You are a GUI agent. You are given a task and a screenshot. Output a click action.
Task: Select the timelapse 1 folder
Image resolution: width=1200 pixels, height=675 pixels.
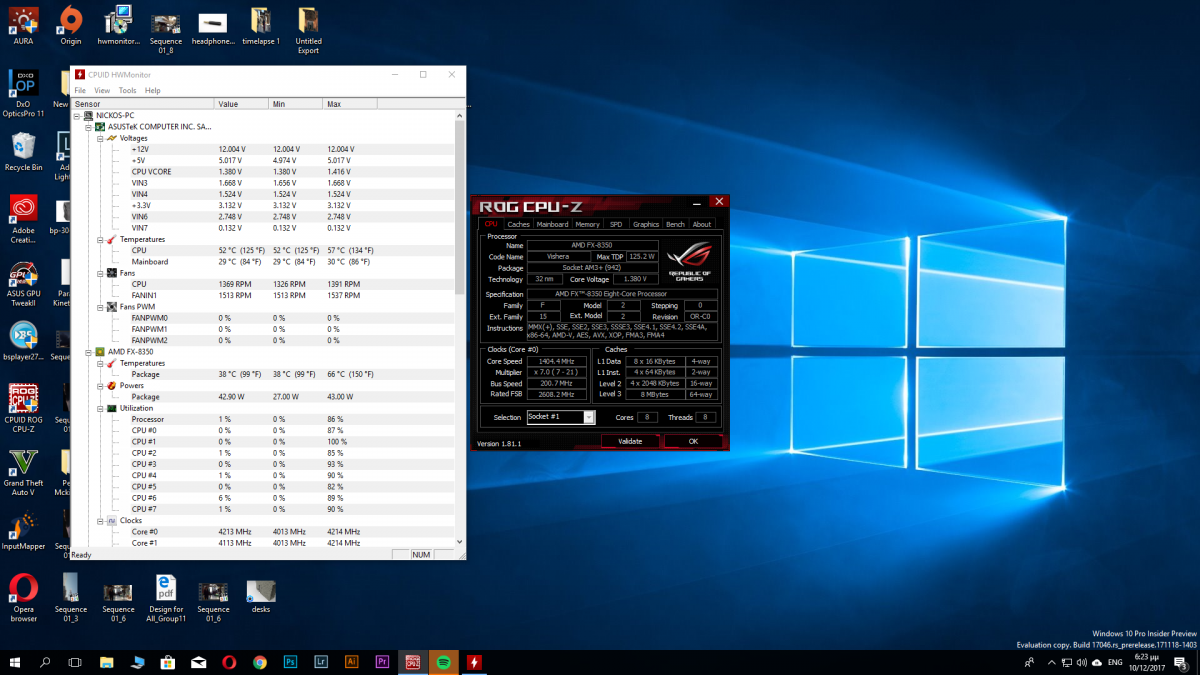[x=261, y=26]
